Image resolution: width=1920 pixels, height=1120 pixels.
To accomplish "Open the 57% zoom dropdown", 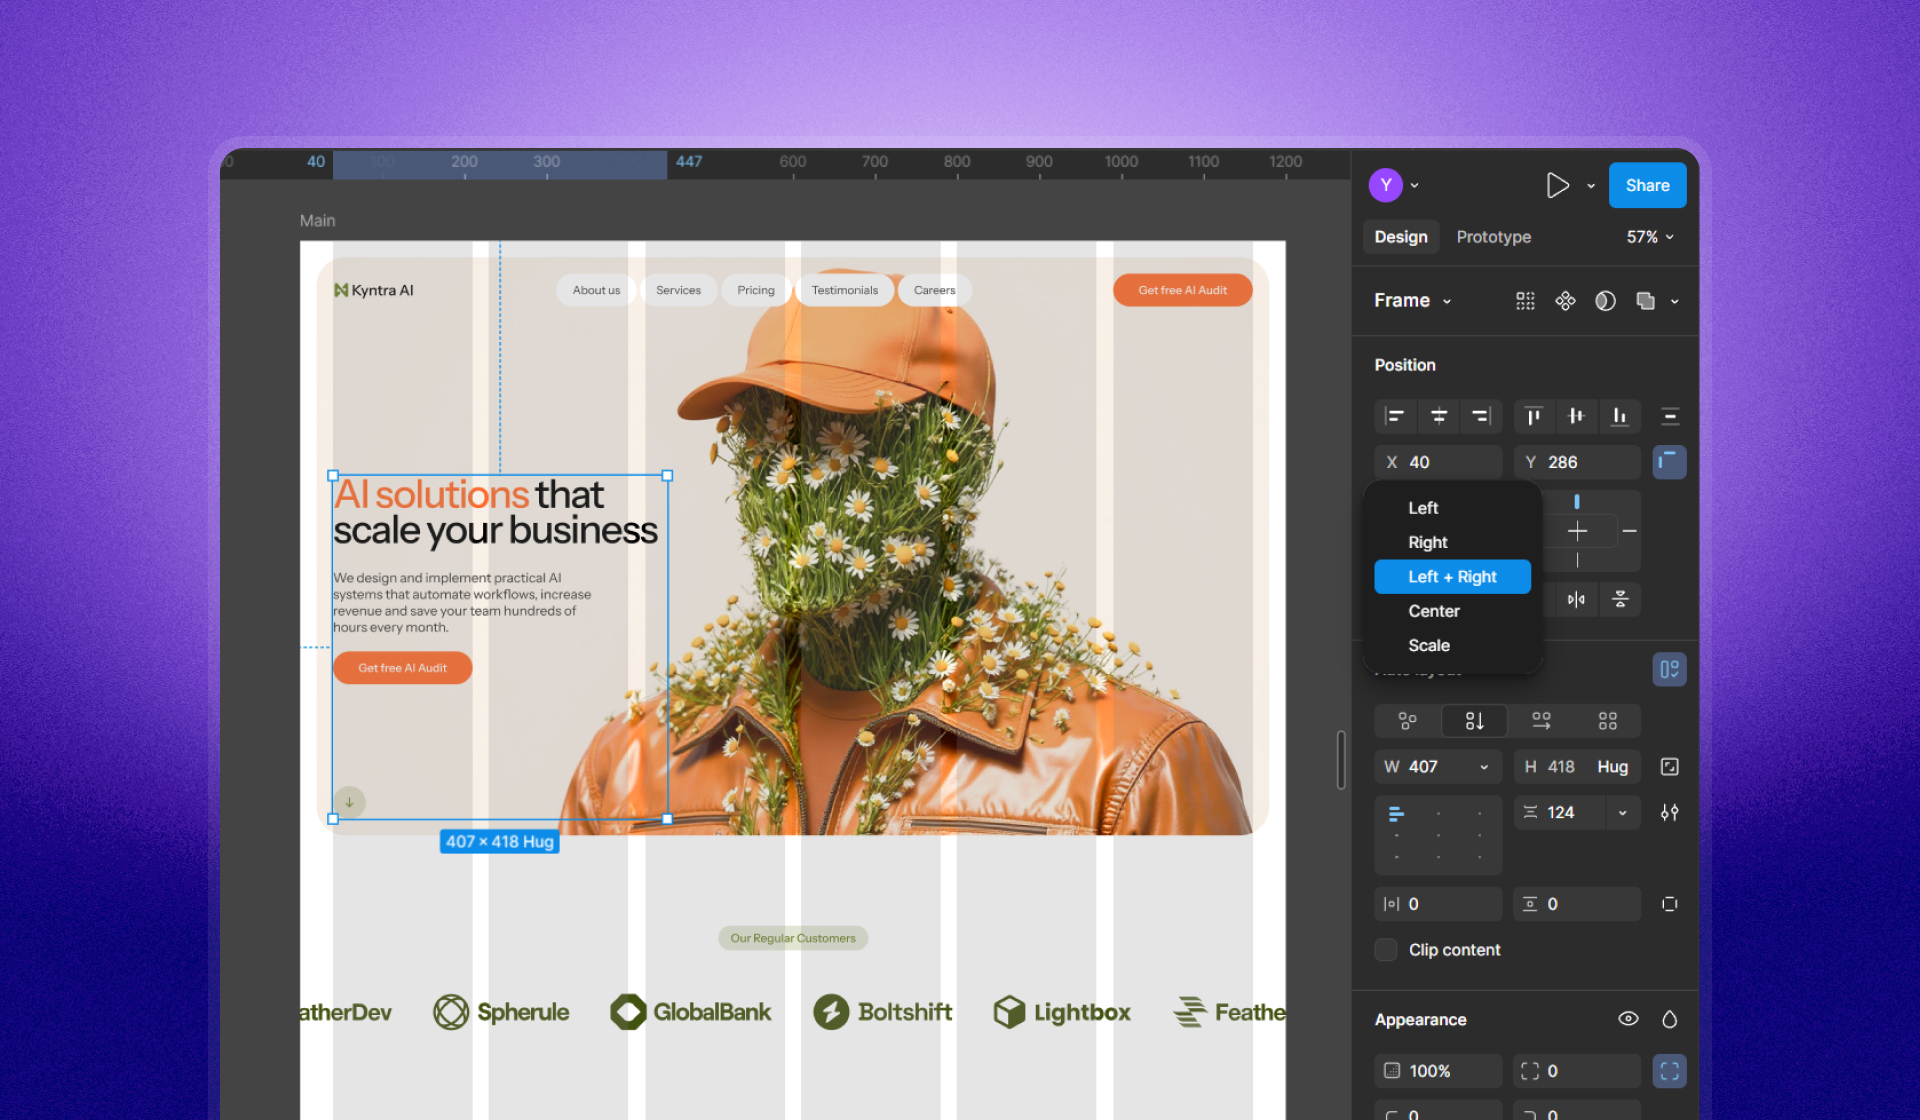I will (1649, 237).
